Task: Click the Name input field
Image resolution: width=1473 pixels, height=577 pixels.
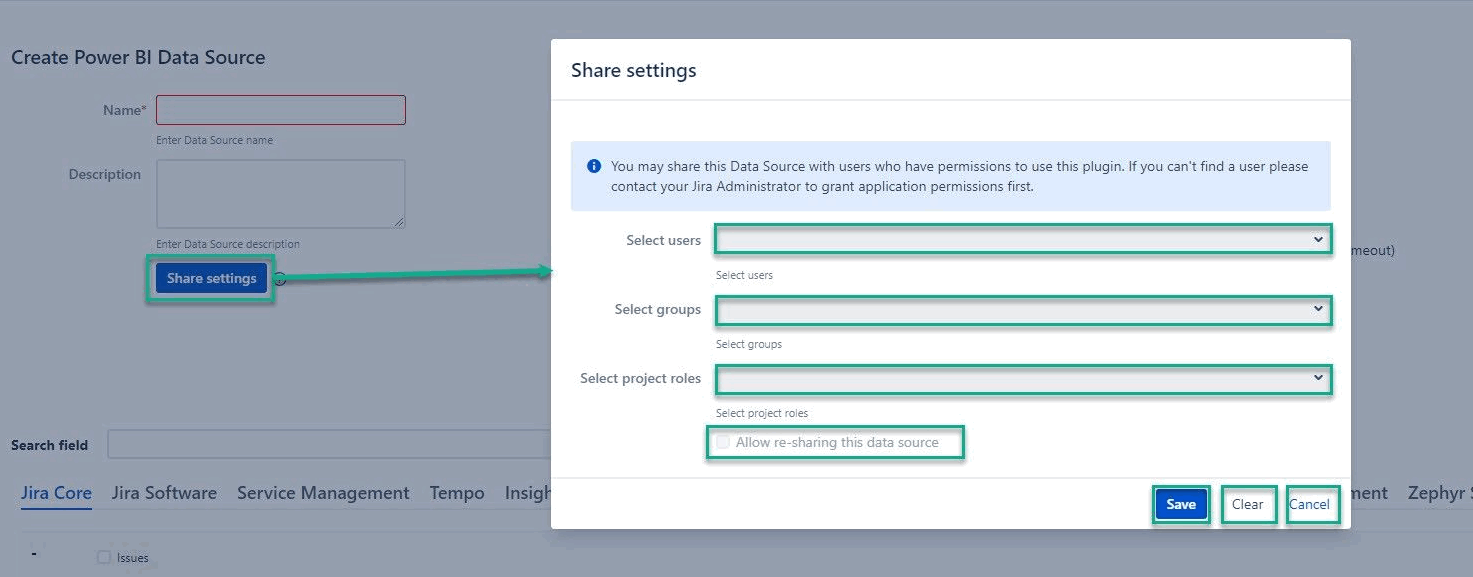Action: pyautogui.click(x=280, y=109)
